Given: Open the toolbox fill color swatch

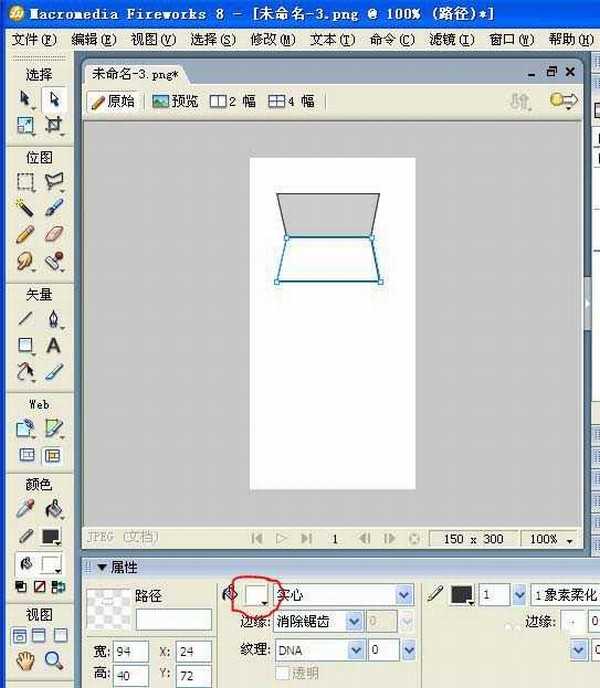Looking at the screenshot, I should click(50, 564).
